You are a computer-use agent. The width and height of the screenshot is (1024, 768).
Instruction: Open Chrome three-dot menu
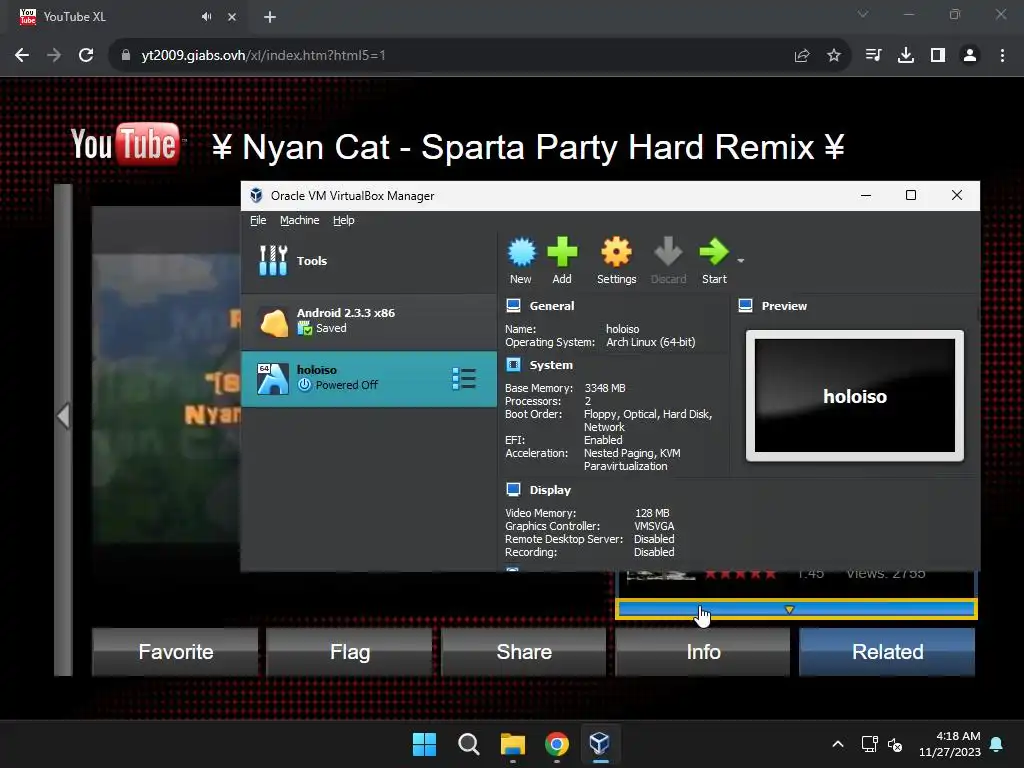click(1002, 56)
